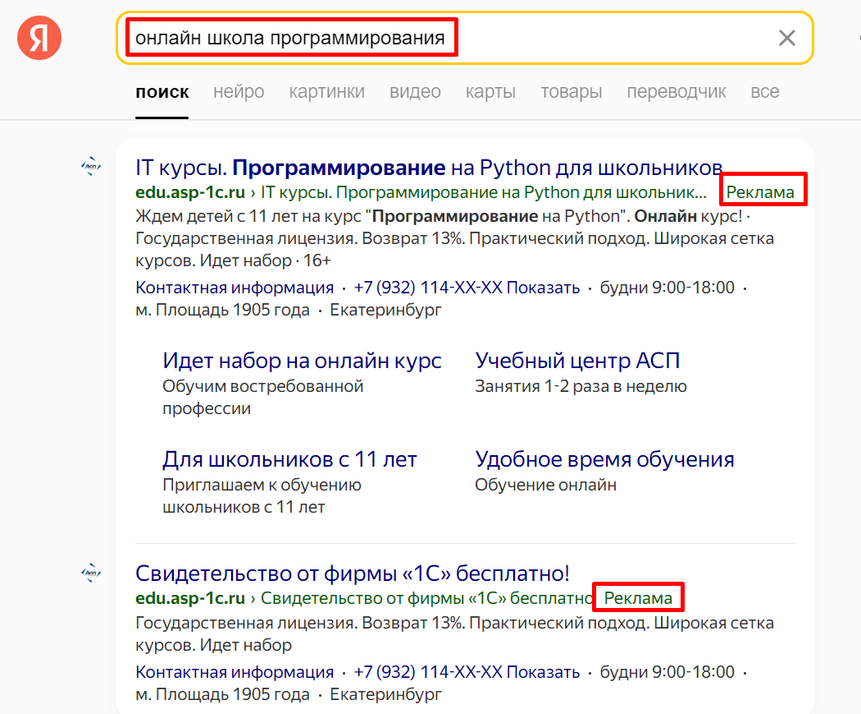The height and width of the screenshot is (714, 861).
Task: Open the 'IT курсы. Программирование на Python для школьников' headline
Action: (x=429, y=168)
